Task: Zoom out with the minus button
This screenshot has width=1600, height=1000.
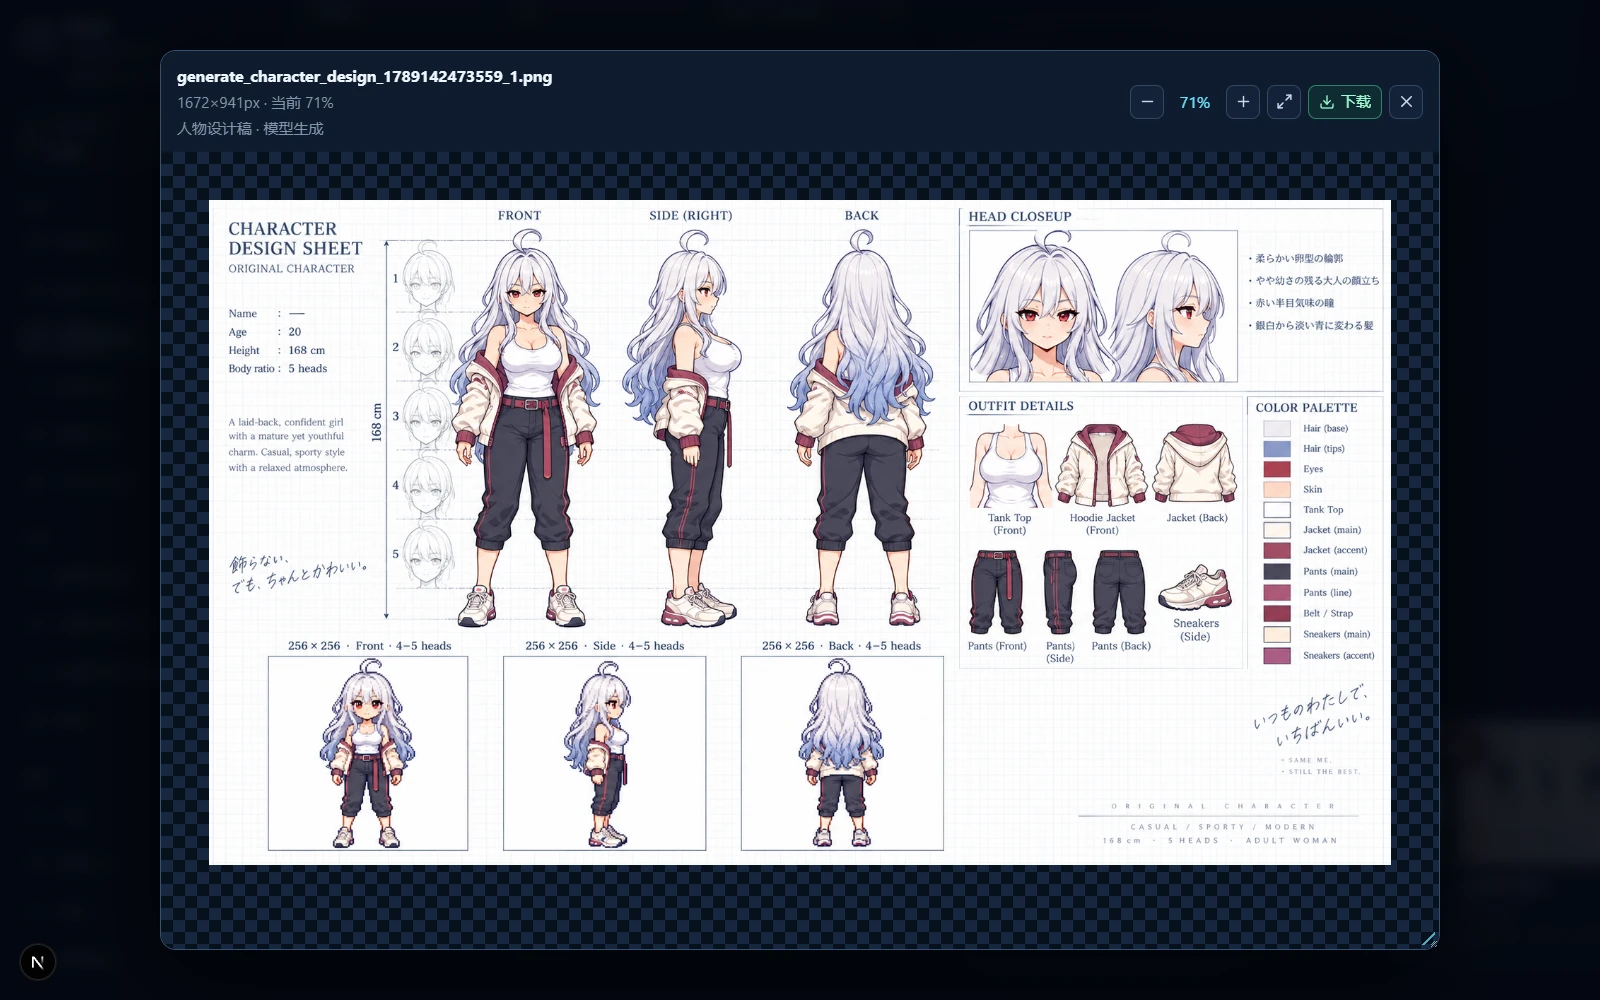Action: pyautogui.click(x=1147, y=102)
